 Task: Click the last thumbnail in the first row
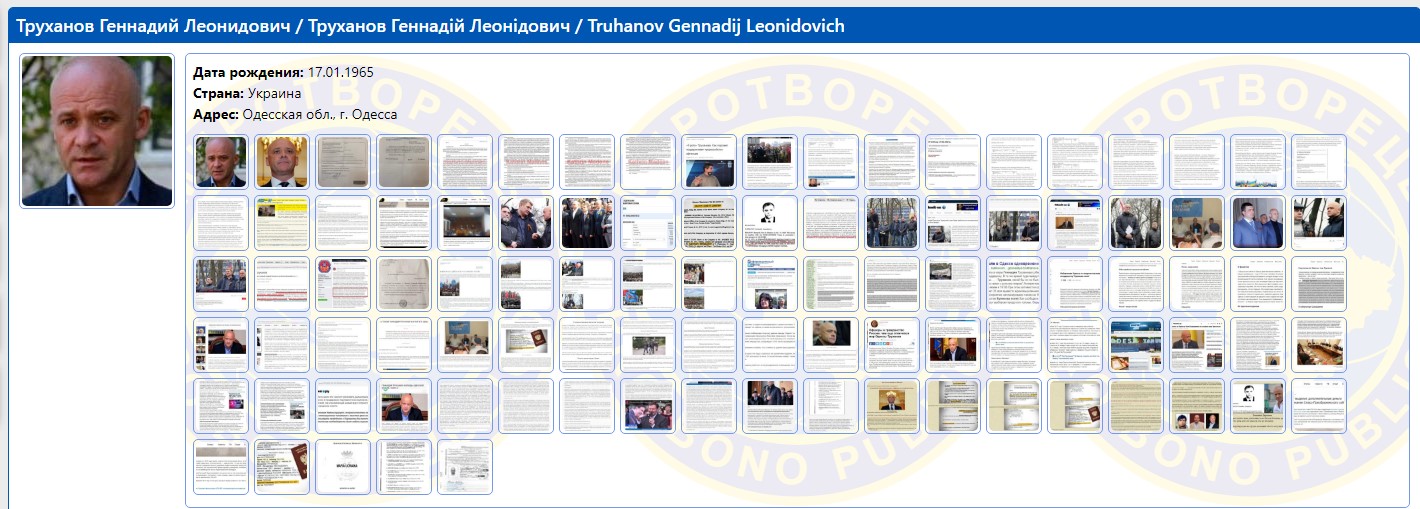[1318, 162]
